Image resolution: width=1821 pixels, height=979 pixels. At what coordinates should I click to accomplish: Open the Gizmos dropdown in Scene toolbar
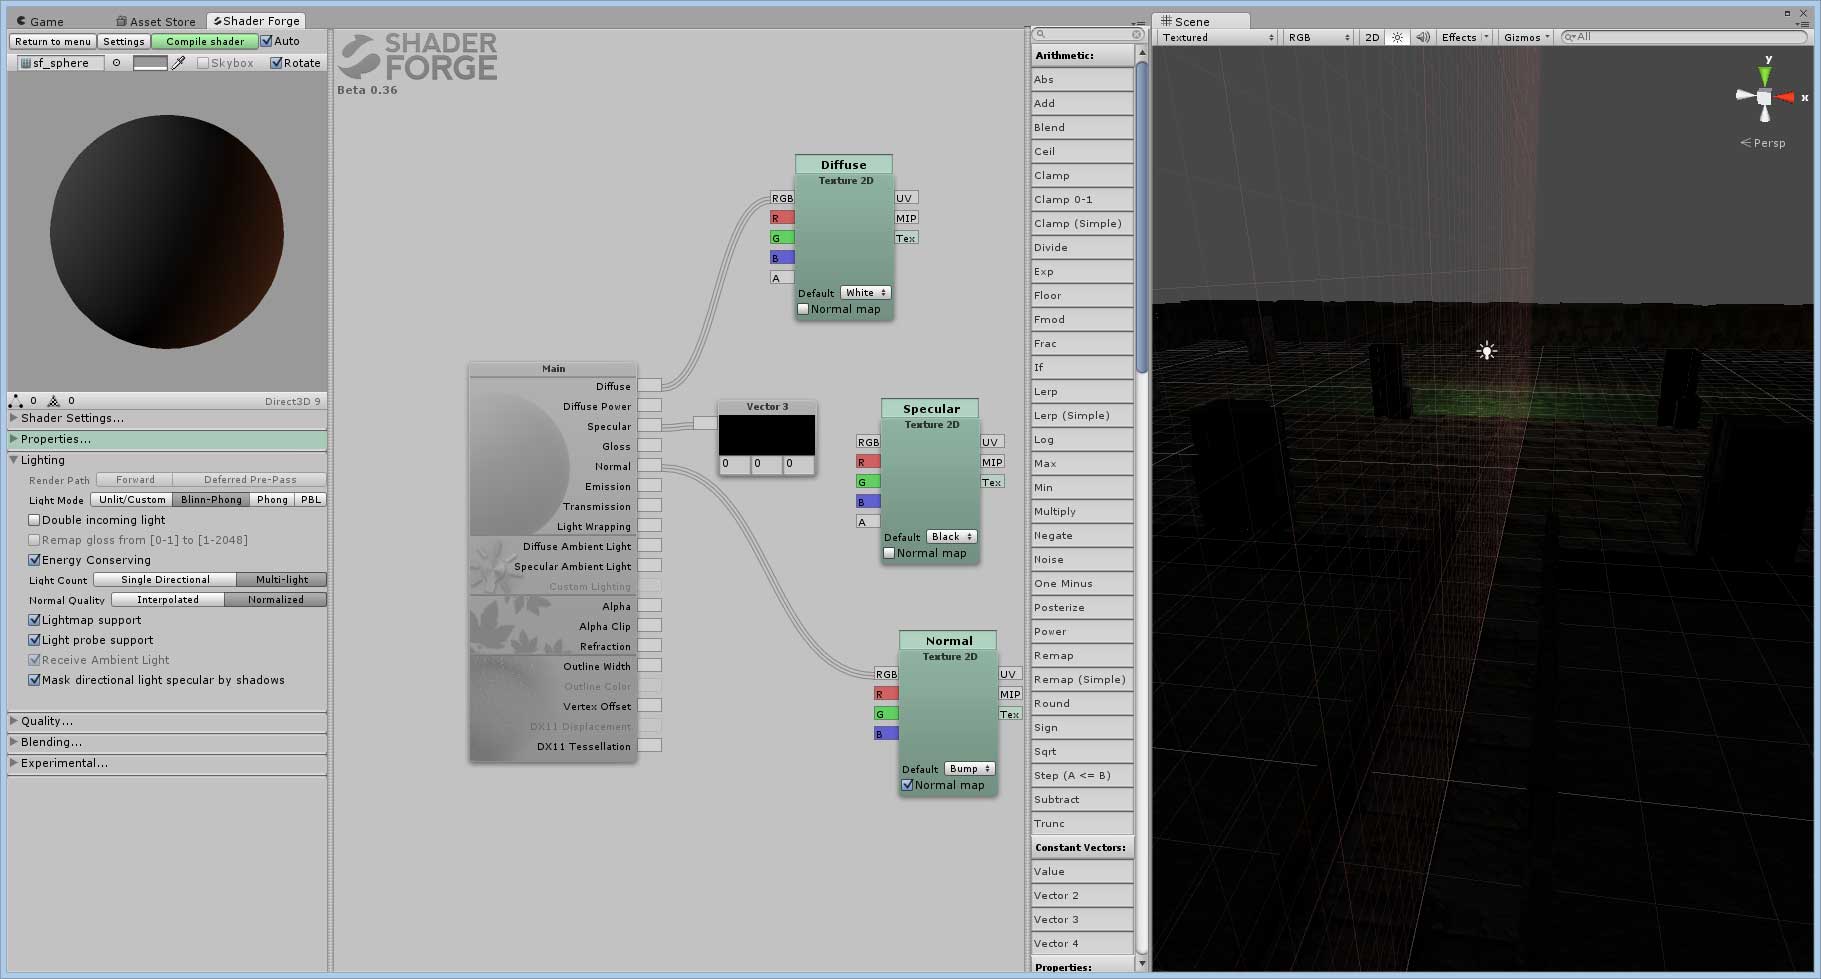coord(1526,37)
